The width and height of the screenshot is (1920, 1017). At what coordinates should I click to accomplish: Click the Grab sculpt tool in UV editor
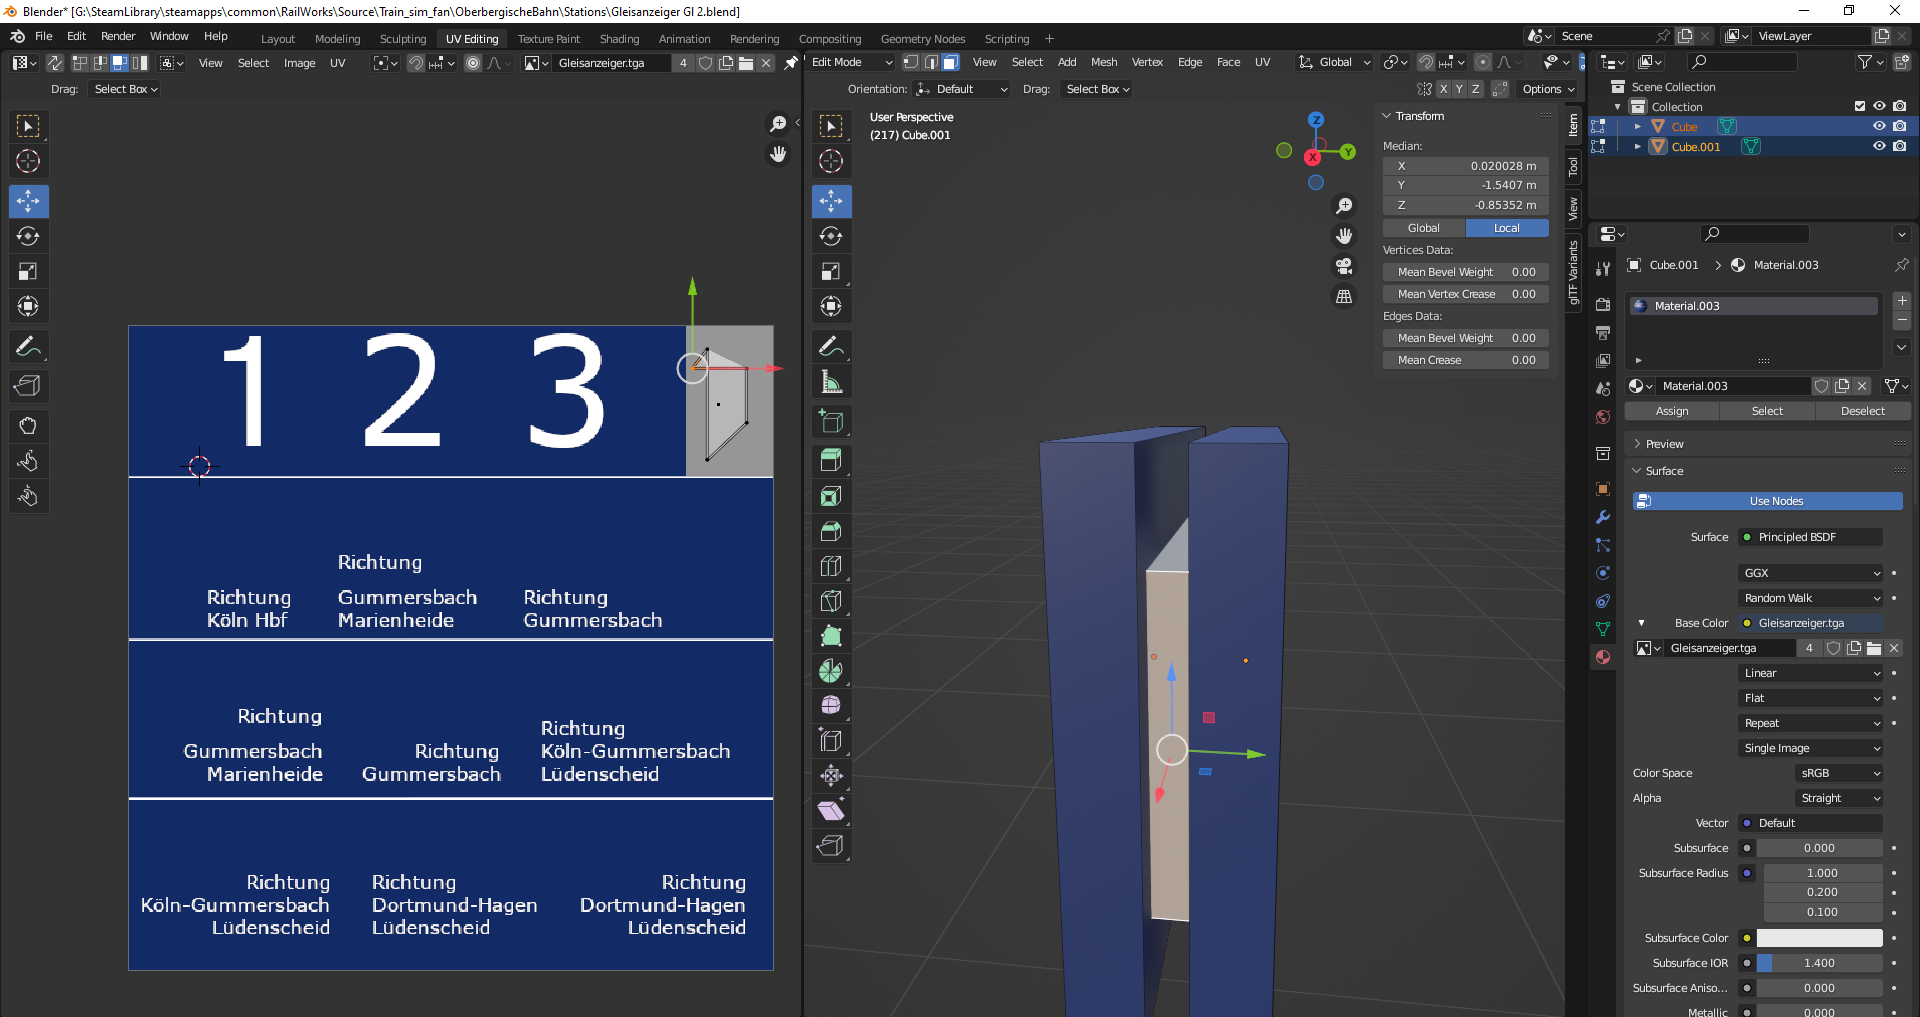tap(28, 426)
